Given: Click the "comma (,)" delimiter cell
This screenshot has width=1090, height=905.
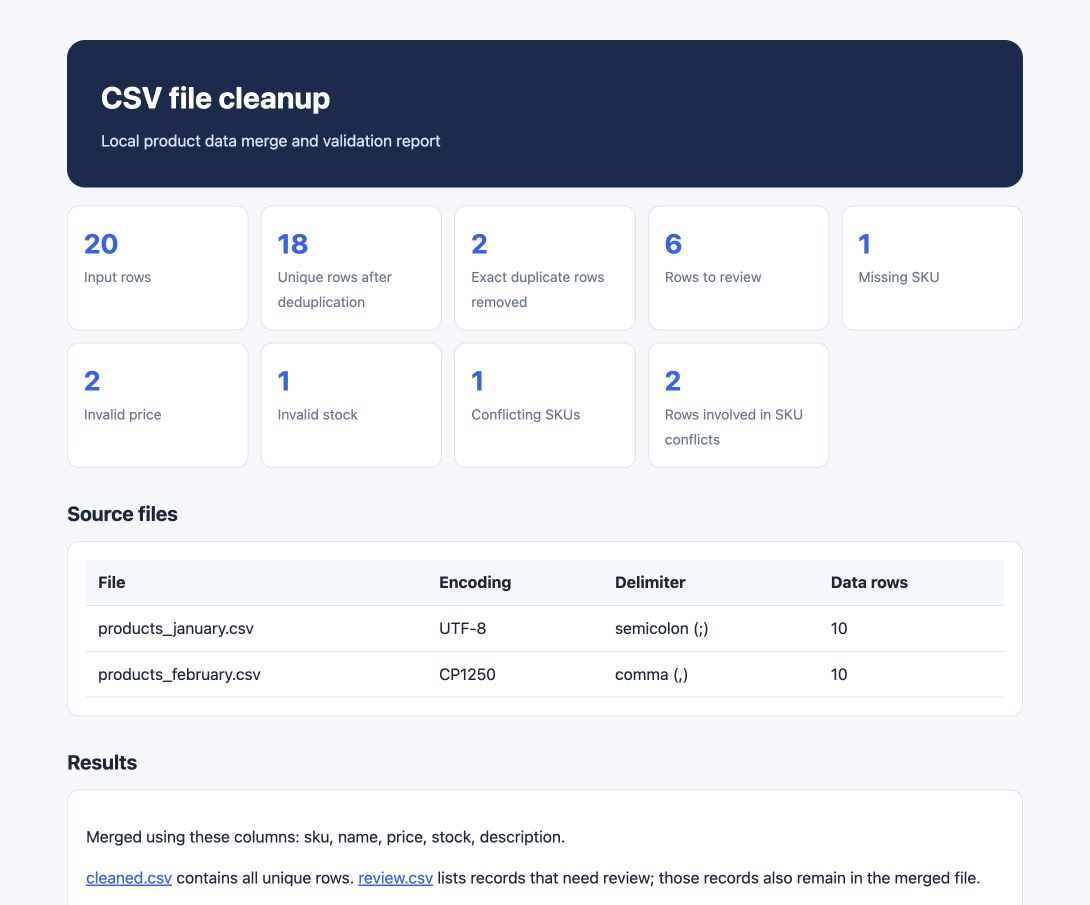Looking at the screenshot, I should pyautogui.click(x=651, y=675).
